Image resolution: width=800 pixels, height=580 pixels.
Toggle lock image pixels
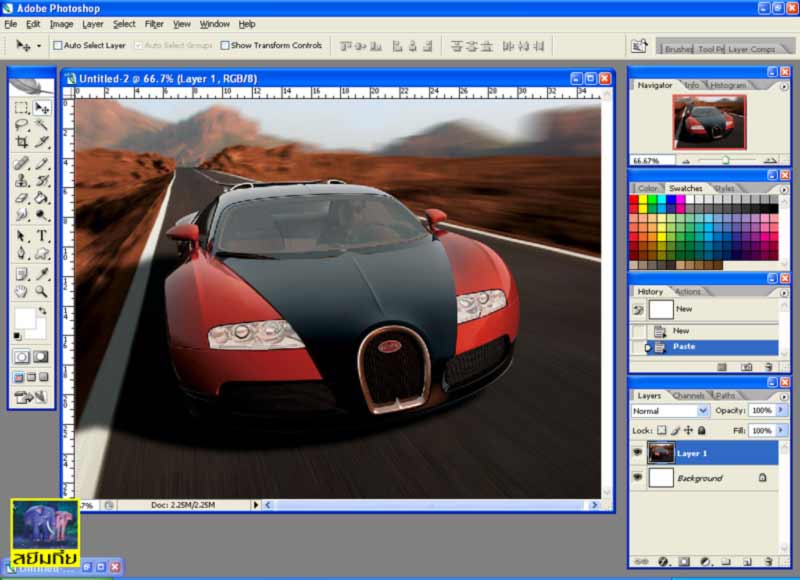[675, 430]
